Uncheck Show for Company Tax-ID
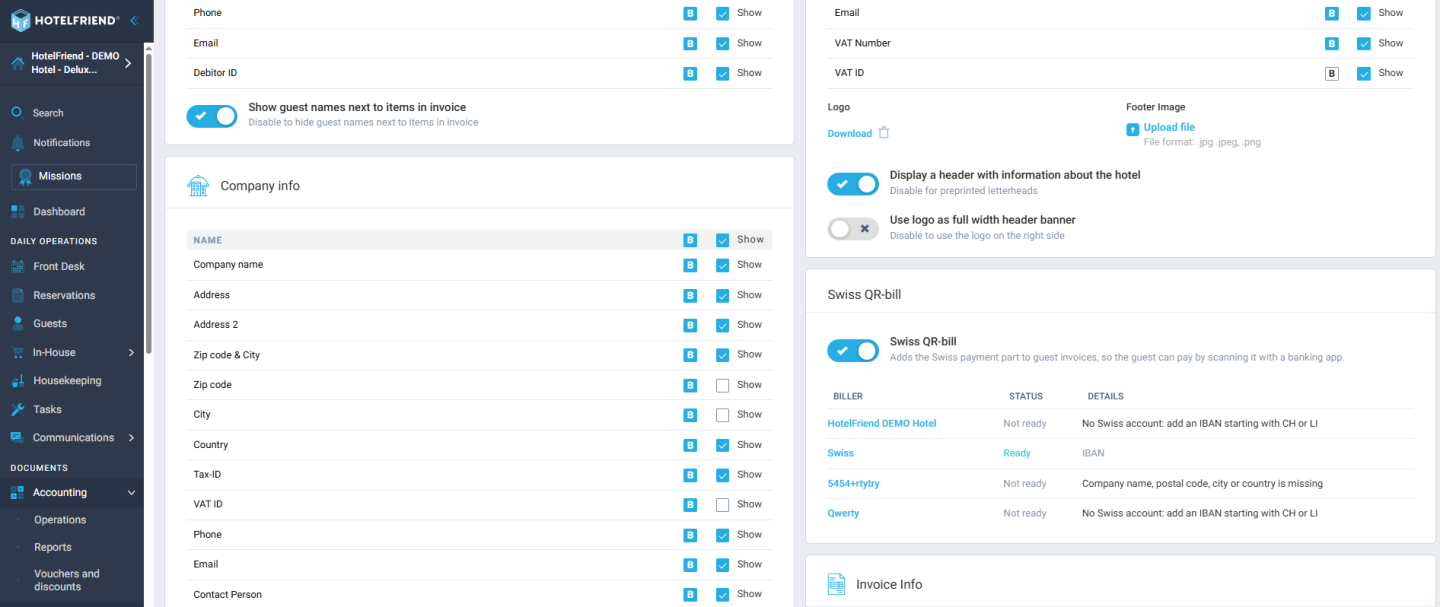Image resolution: width=1440 pixels, height=607 pixels. 723,475
